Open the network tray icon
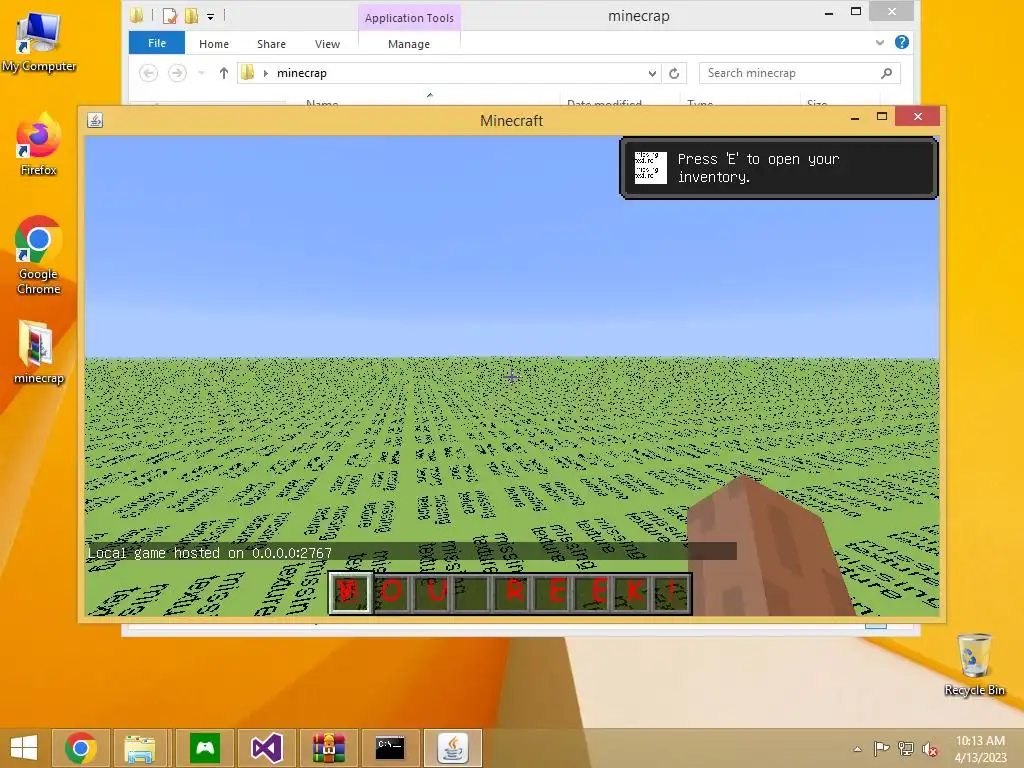 [x=906, y=748]
